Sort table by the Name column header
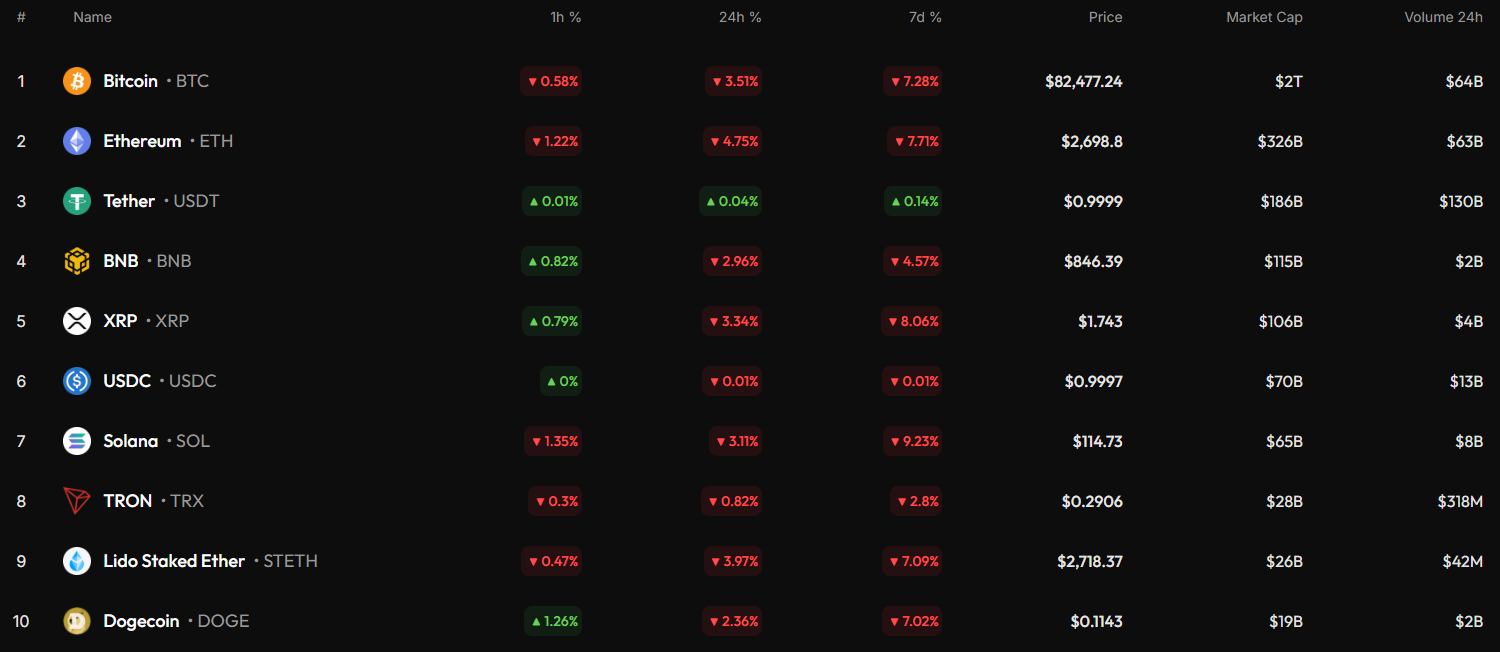The height and width of the screenshot is (652, 1500). pos(92,17)
